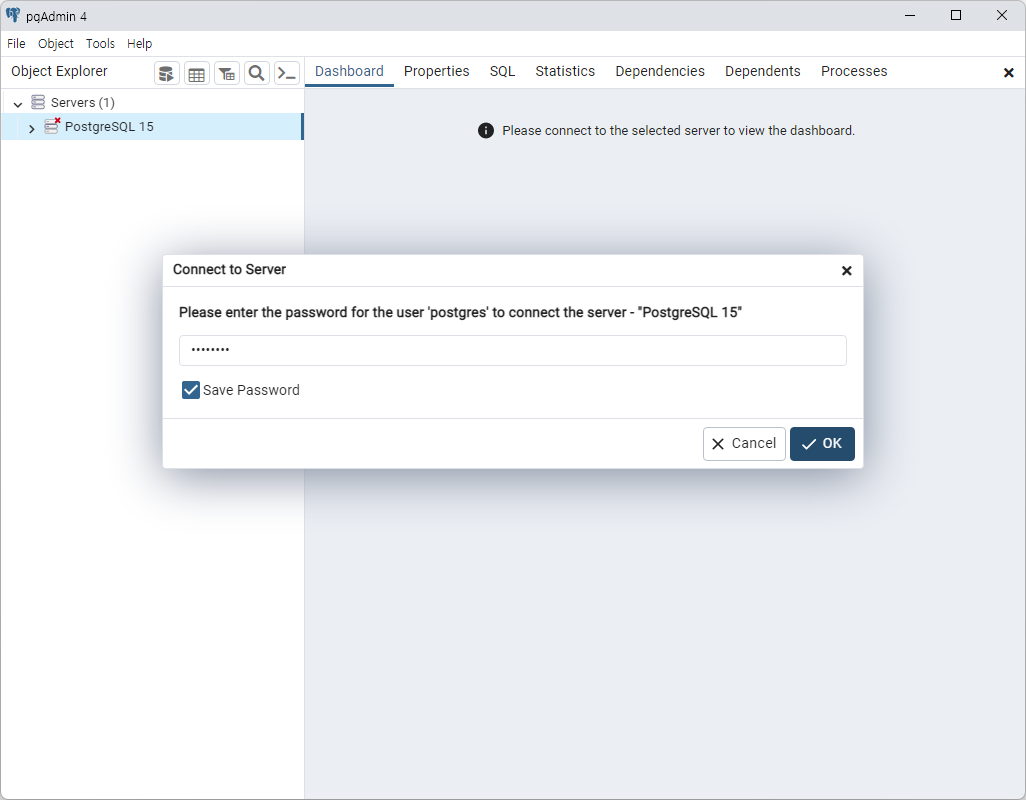Viewport: 1026px width, 800px height.
Task: Close the right-side panel tab area
Action: coord(1008,73)
